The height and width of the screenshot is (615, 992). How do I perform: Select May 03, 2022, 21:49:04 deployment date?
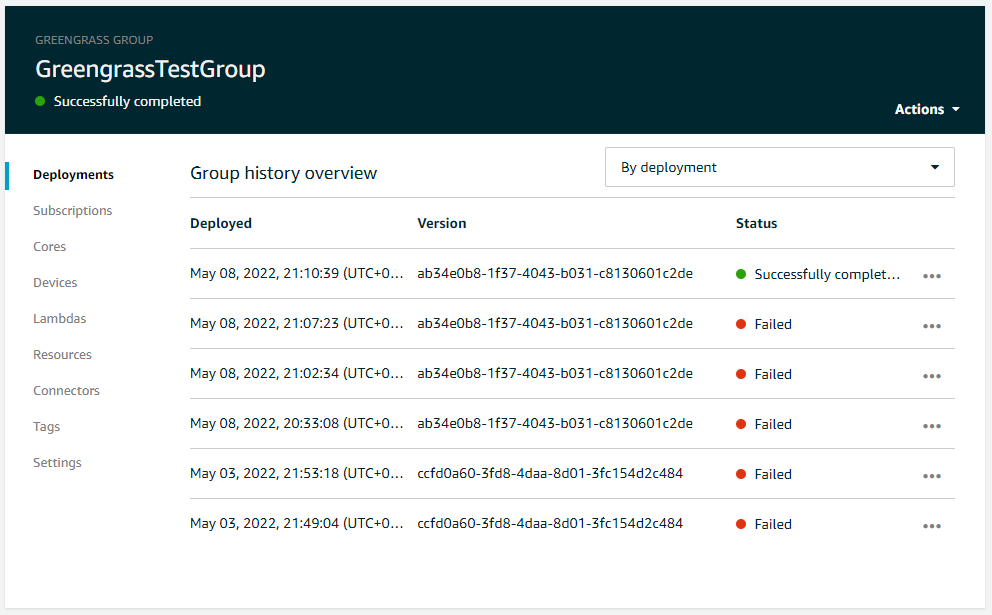pos(296,523)
